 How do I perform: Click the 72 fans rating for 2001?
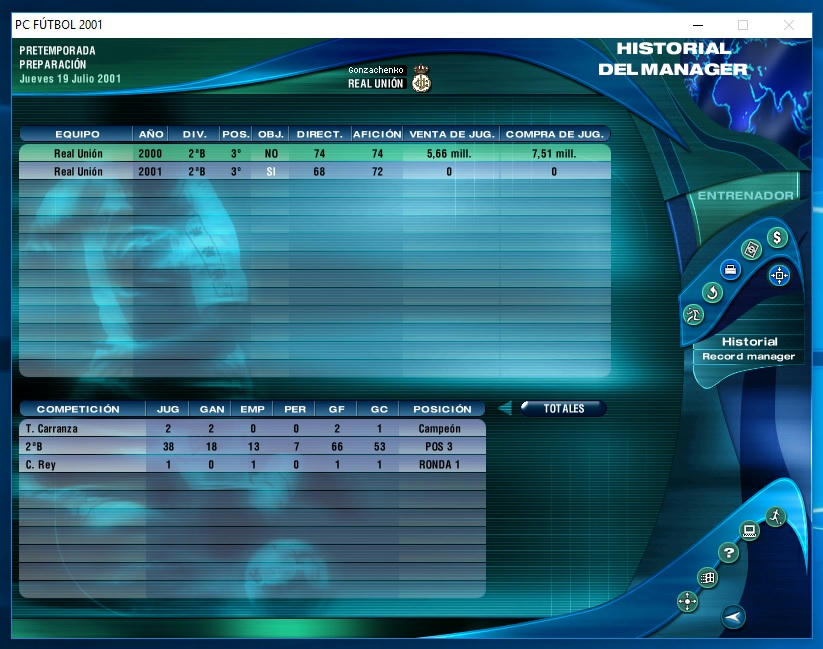(x=377, y=171)
